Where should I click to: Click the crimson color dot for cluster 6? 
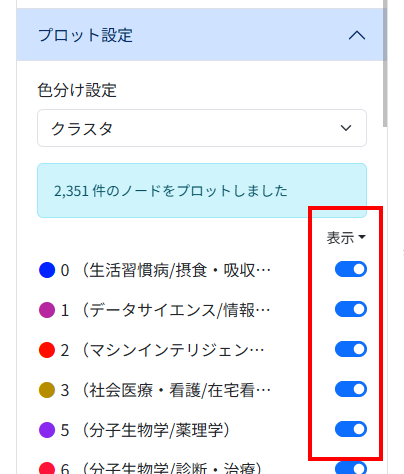pos(47,468)
